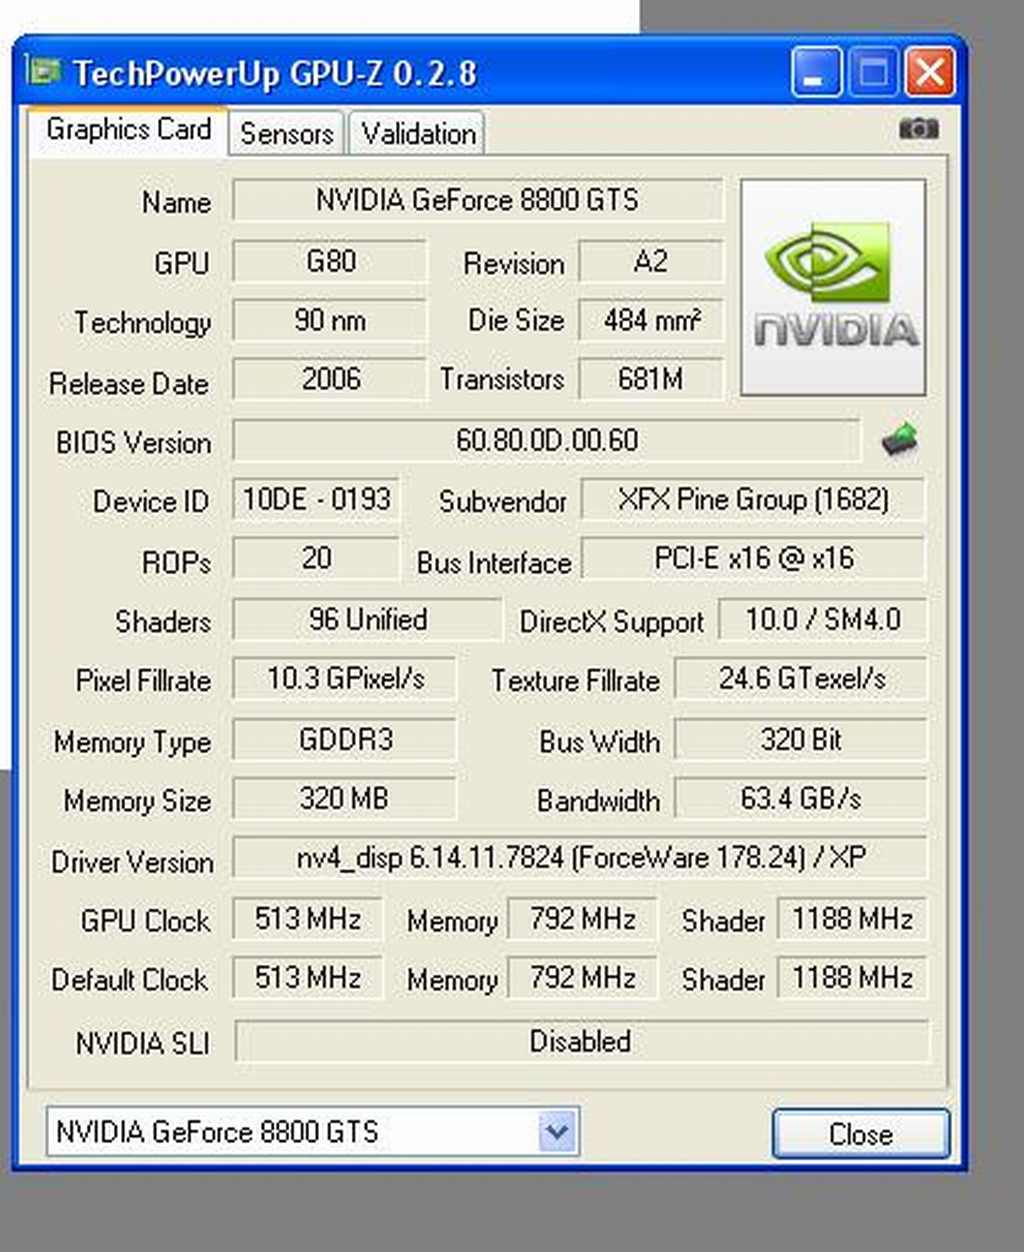This screenshot has width=1024, height=1252.
Task: Click the GPU Clock row Memory 792 MHz
Action: point(583,918)
